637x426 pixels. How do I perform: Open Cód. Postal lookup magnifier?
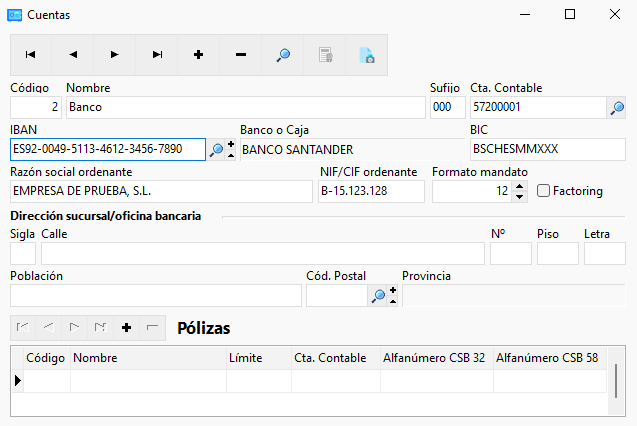coord(378,296)
